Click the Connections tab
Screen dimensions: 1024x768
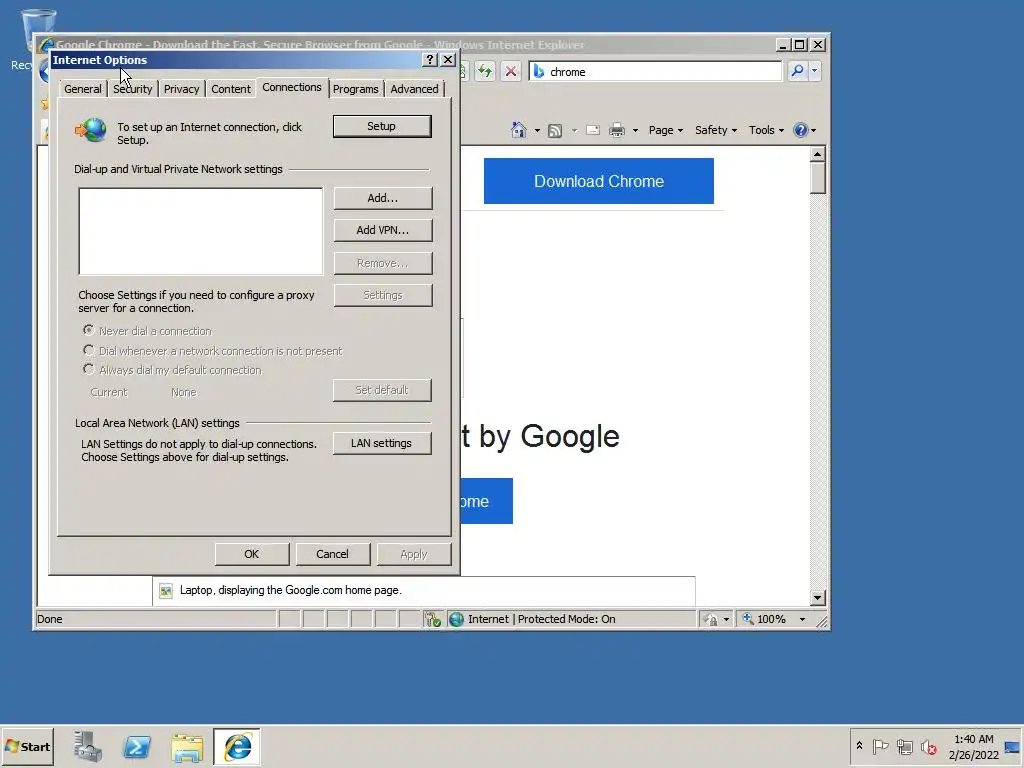(292, 88)
